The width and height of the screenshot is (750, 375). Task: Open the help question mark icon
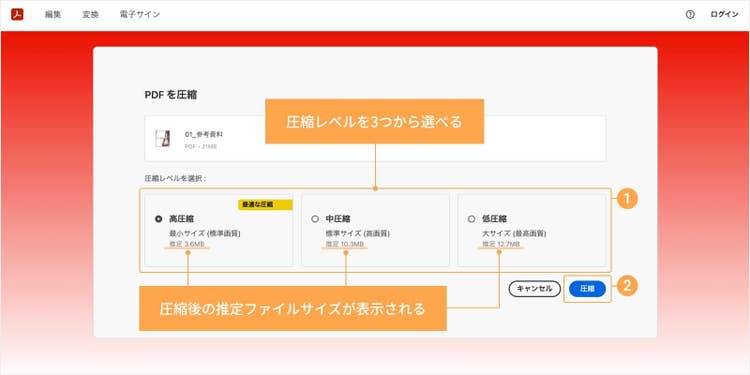pyautogui.click(x=690, y=14)
